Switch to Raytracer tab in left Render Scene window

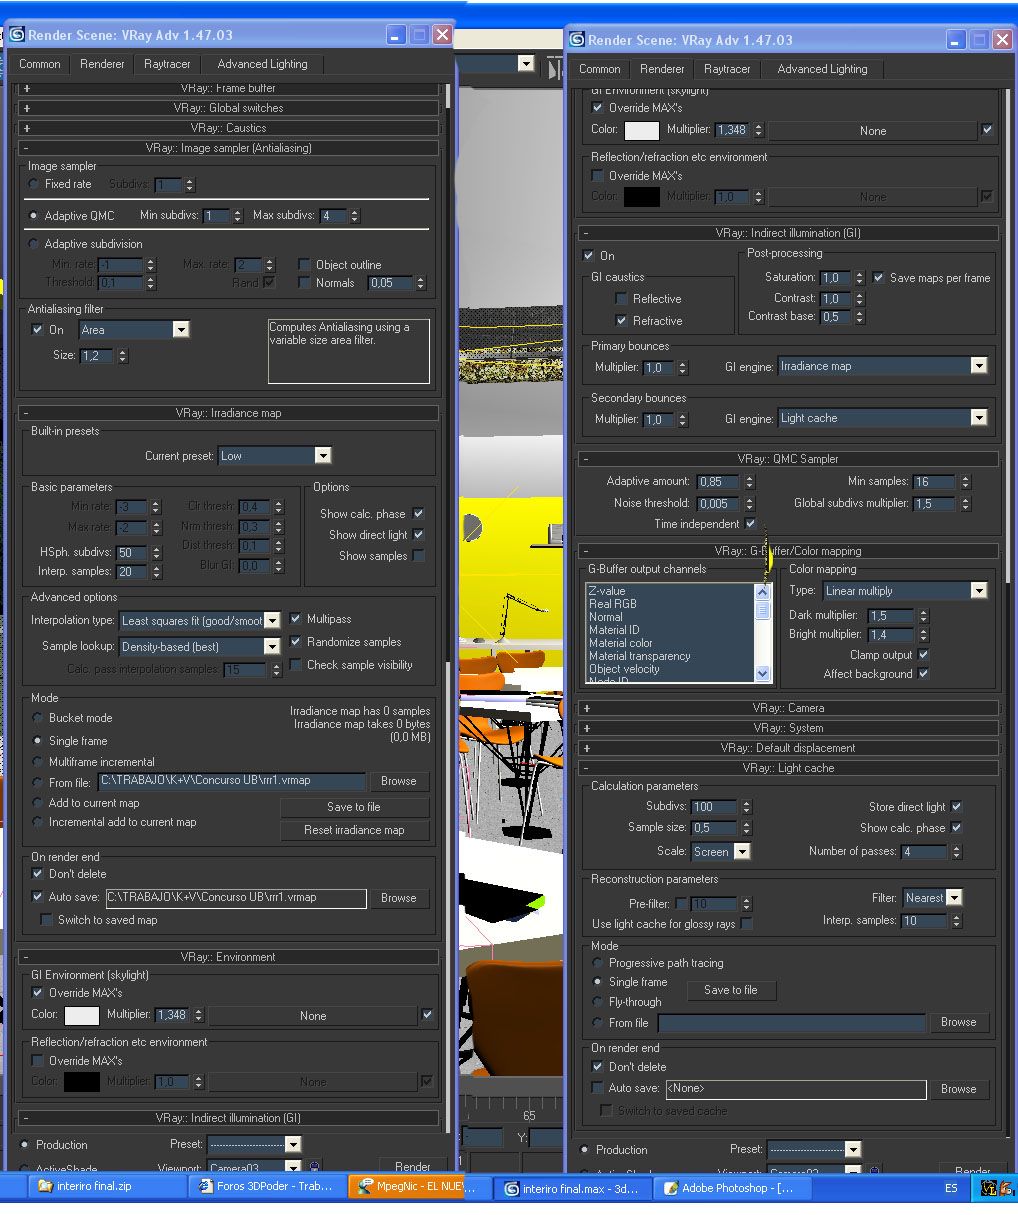[x=167, y=64]
